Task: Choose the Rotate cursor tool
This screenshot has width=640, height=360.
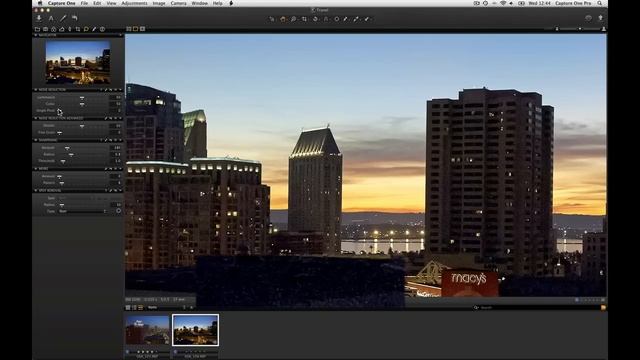Action: pyautogui.click(x=315, y=19)
